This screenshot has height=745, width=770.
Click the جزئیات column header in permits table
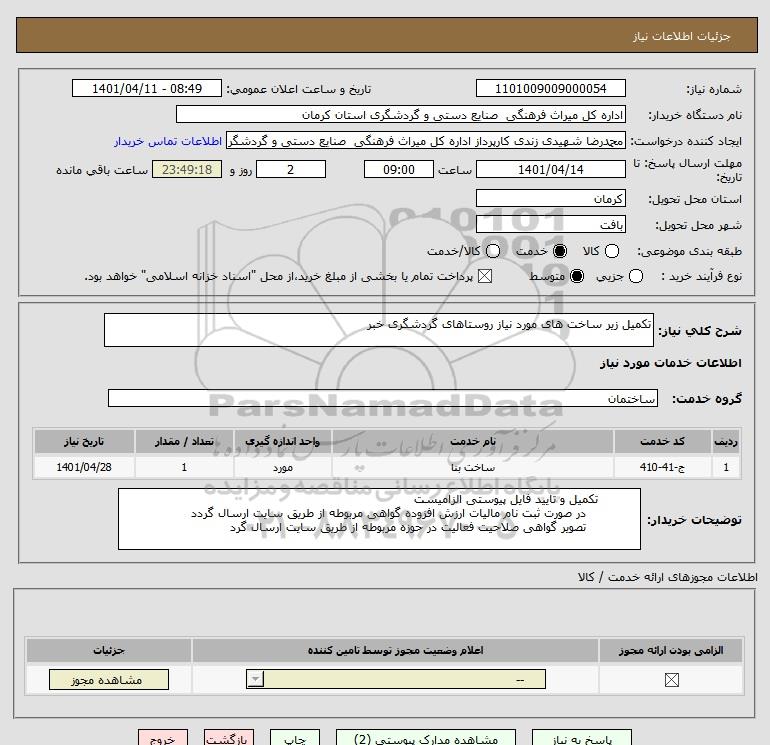tap(109, 650)
